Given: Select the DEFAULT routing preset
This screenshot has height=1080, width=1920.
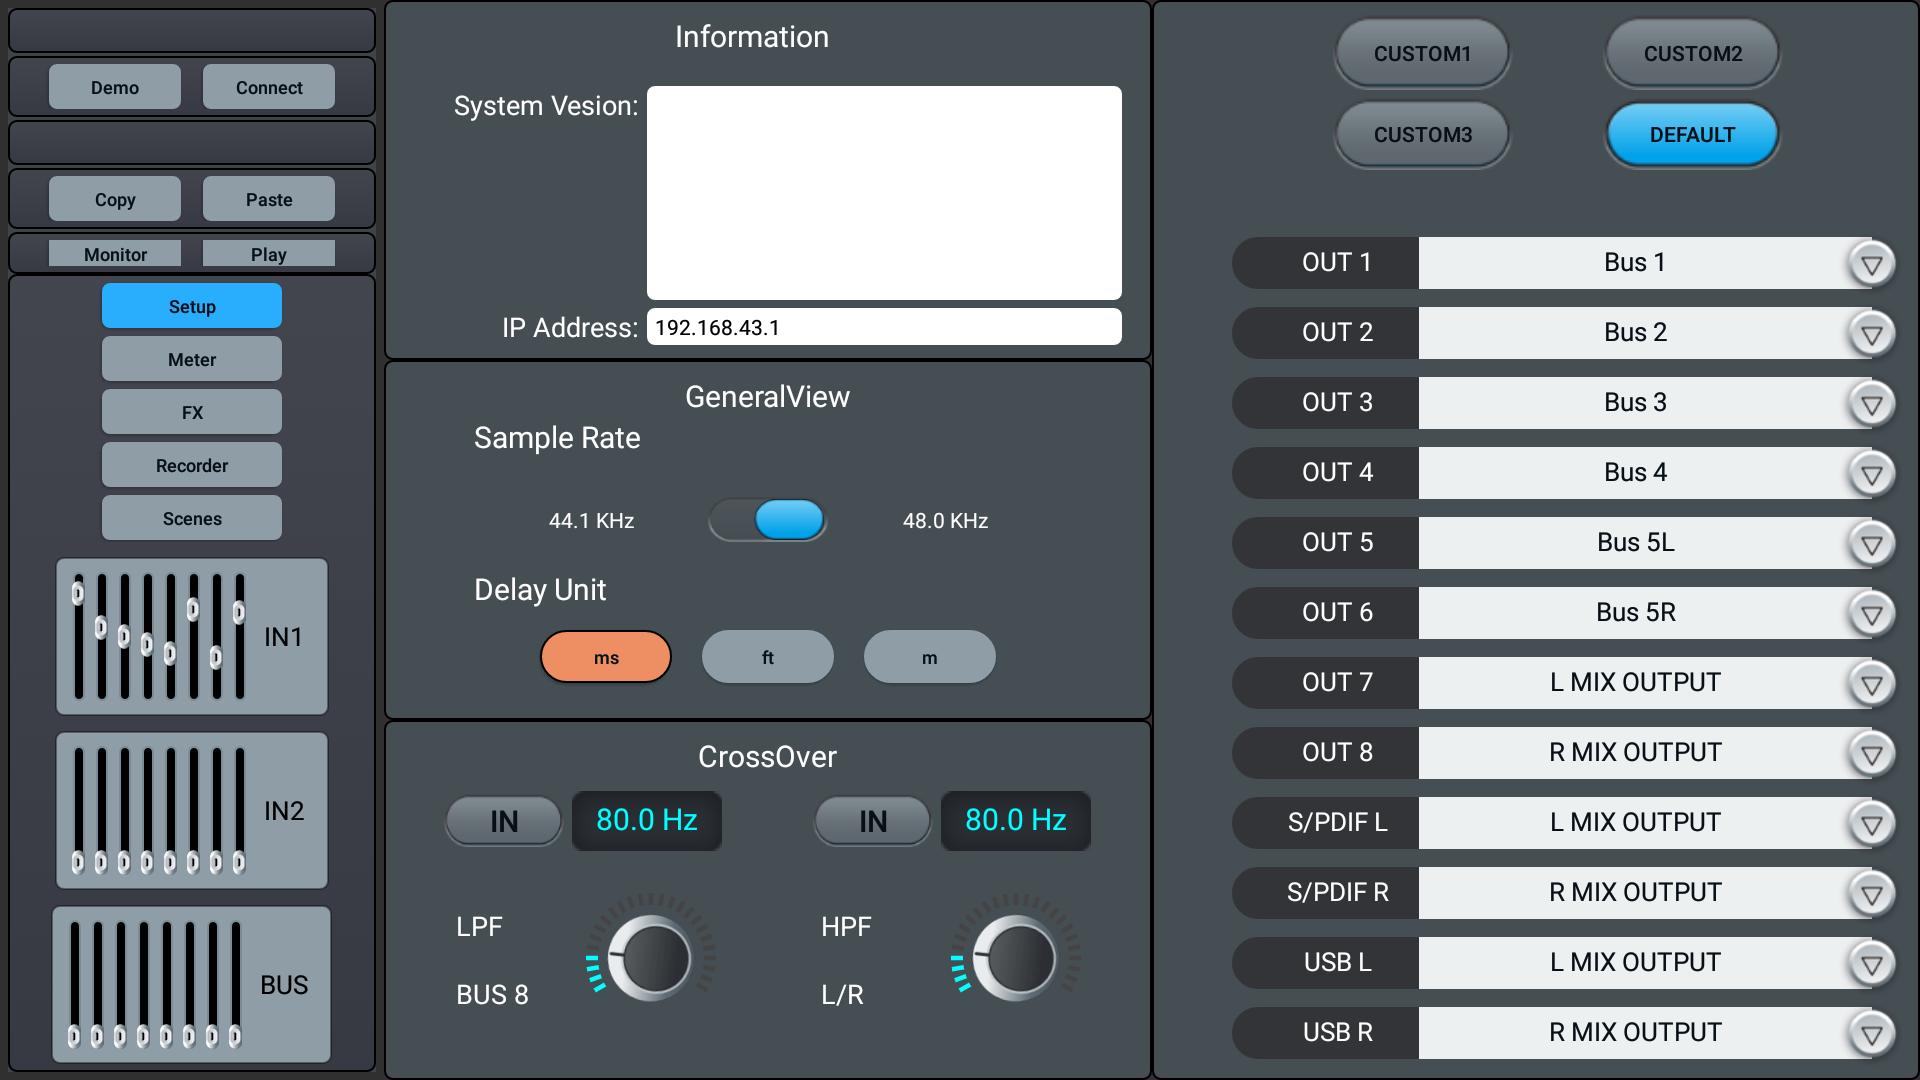Looking at the screenshot, I should [x=1692, y=135].
